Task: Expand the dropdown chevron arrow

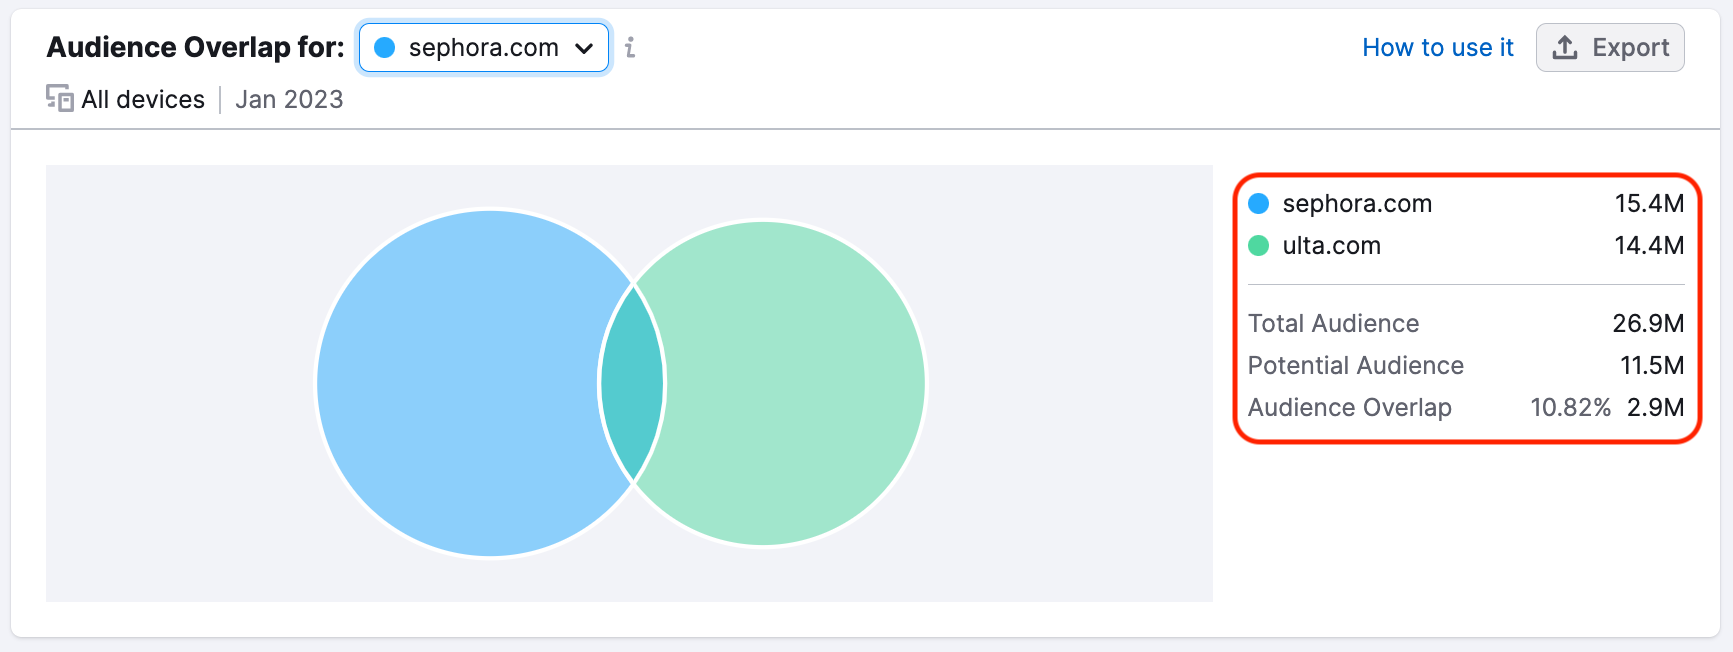Action: pos(585,48)
